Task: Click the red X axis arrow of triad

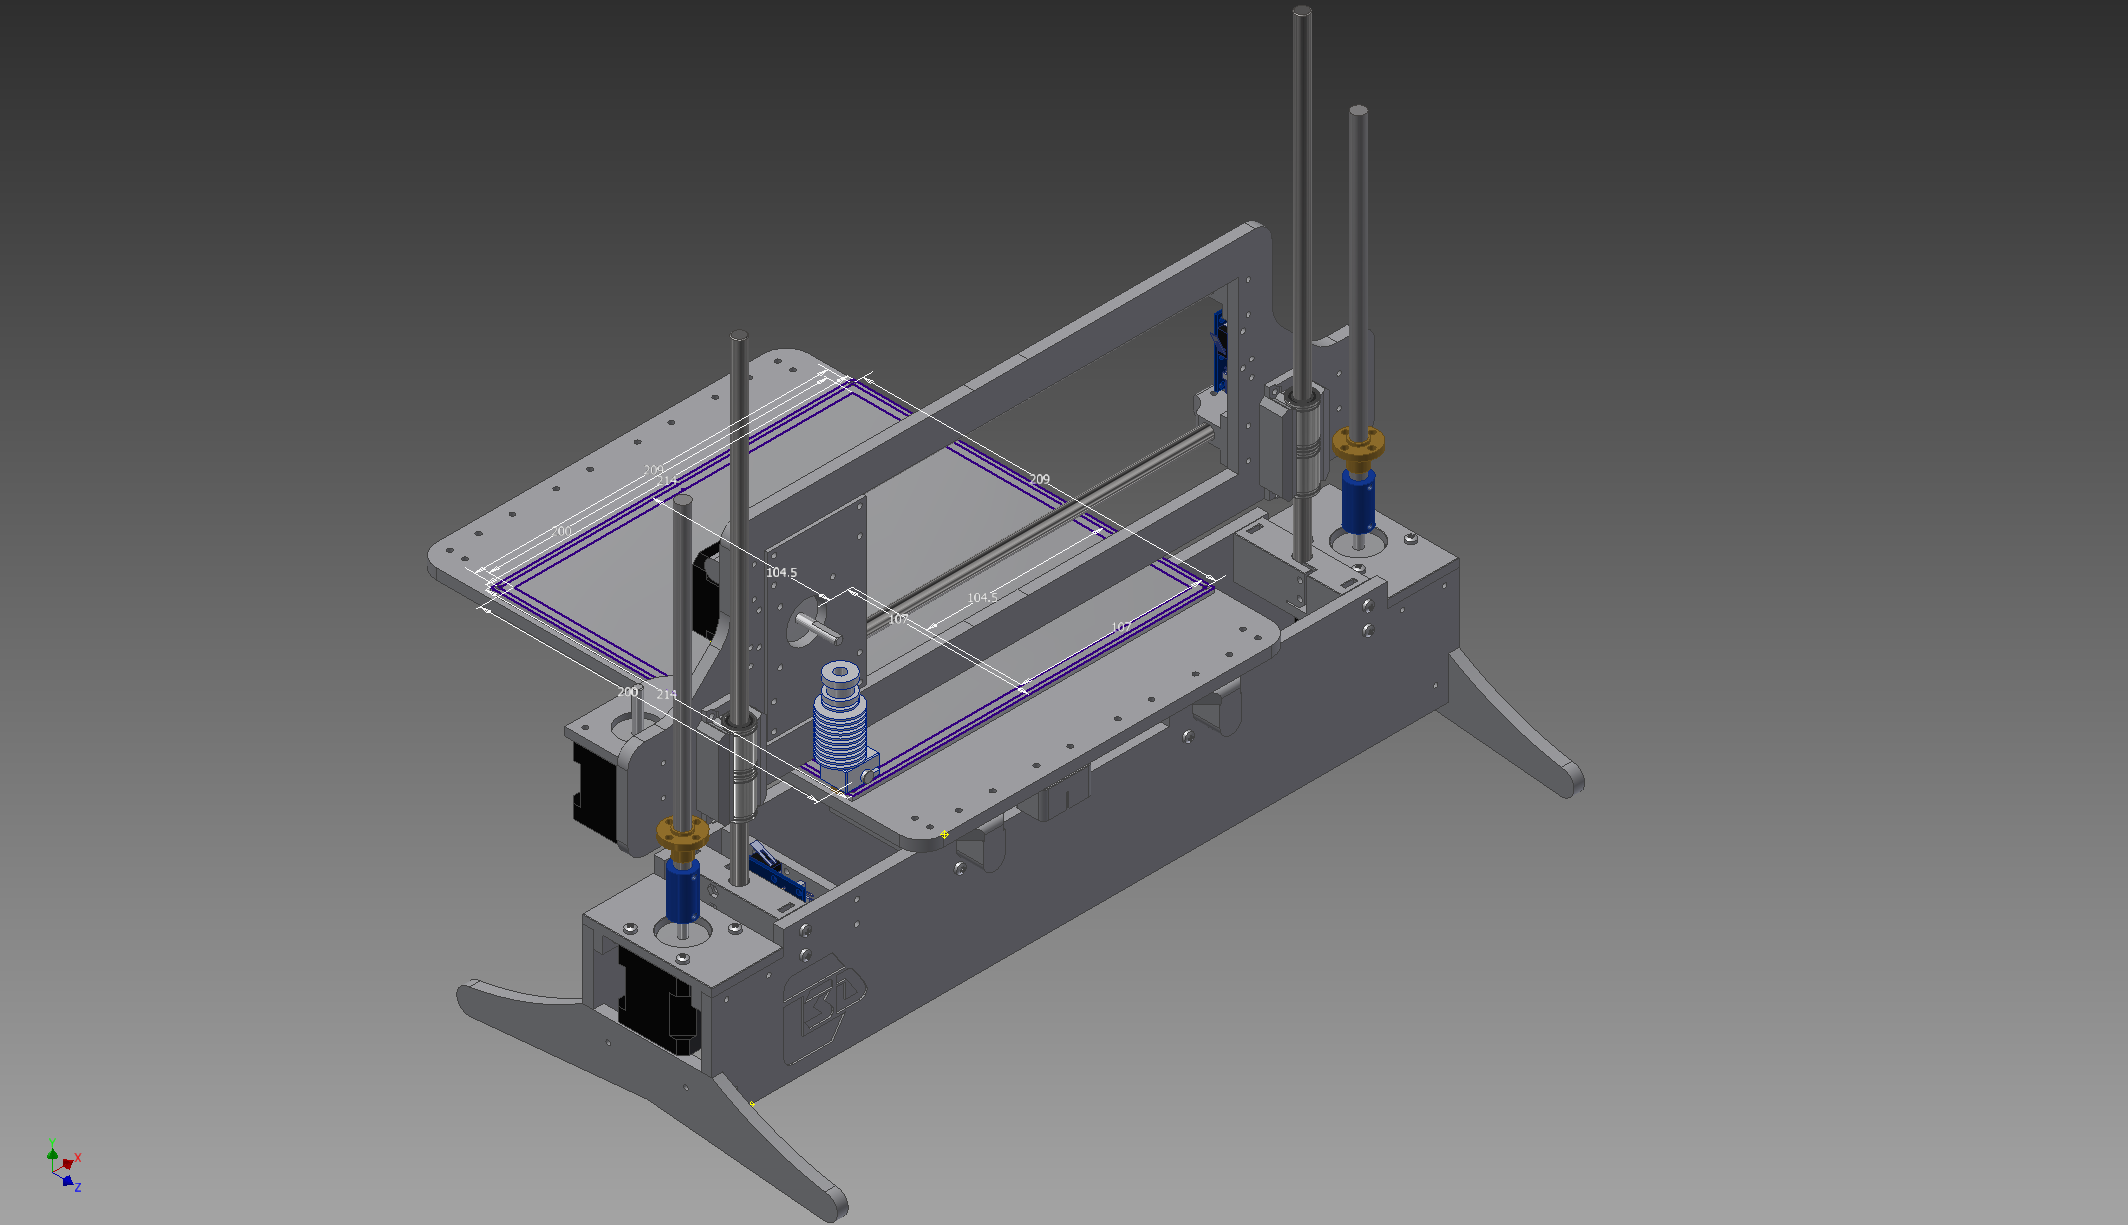Action: pos(68,1163)
